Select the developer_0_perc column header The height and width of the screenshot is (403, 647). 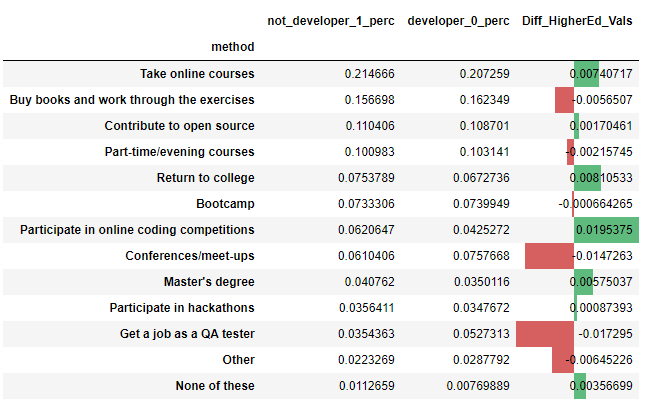click(x=458, y=21)
